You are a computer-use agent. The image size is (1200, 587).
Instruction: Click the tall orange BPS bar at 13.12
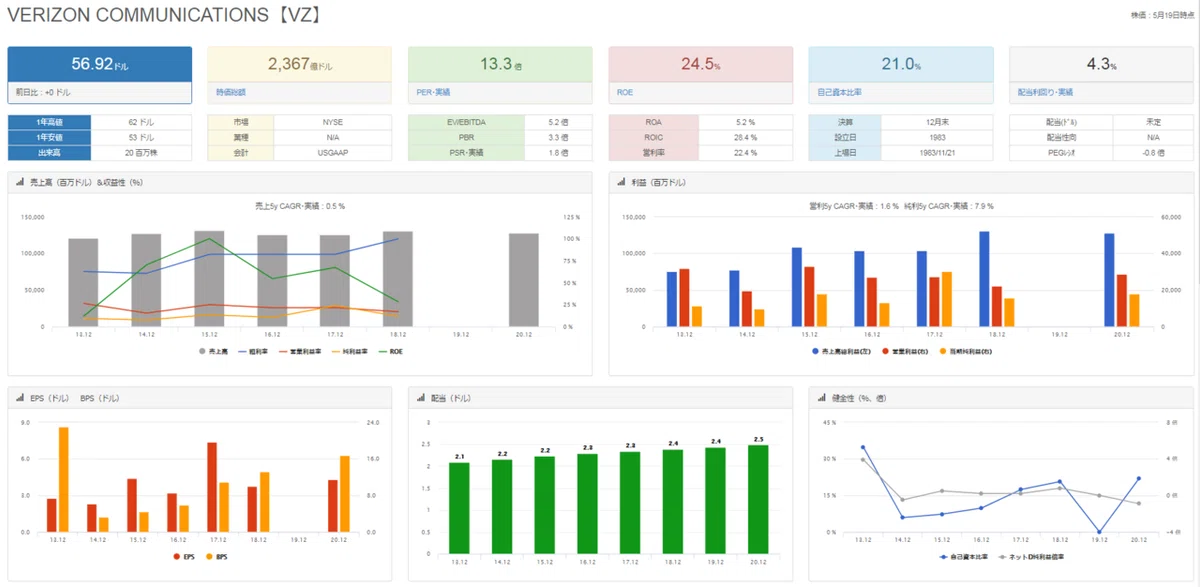(64, 479)
